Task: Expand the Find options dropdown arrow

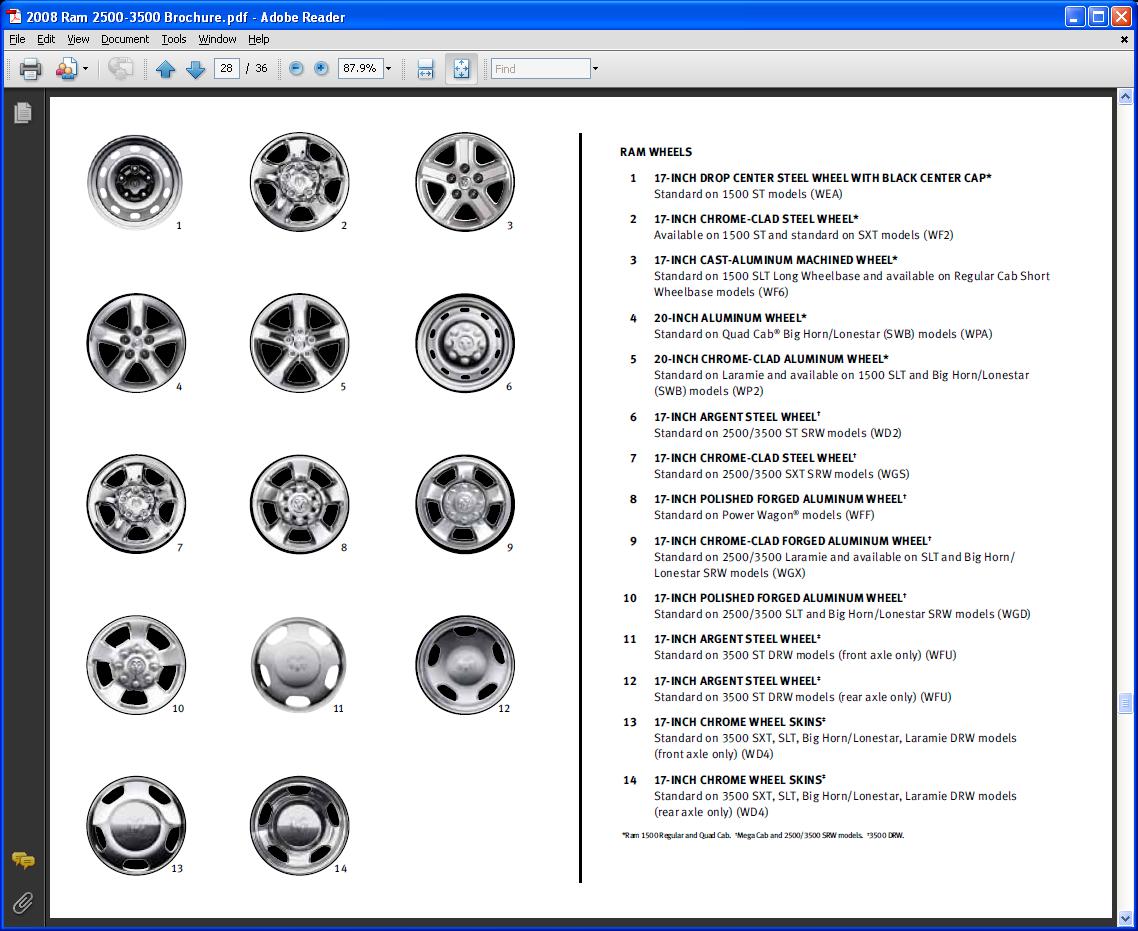Action: [595, 69]
